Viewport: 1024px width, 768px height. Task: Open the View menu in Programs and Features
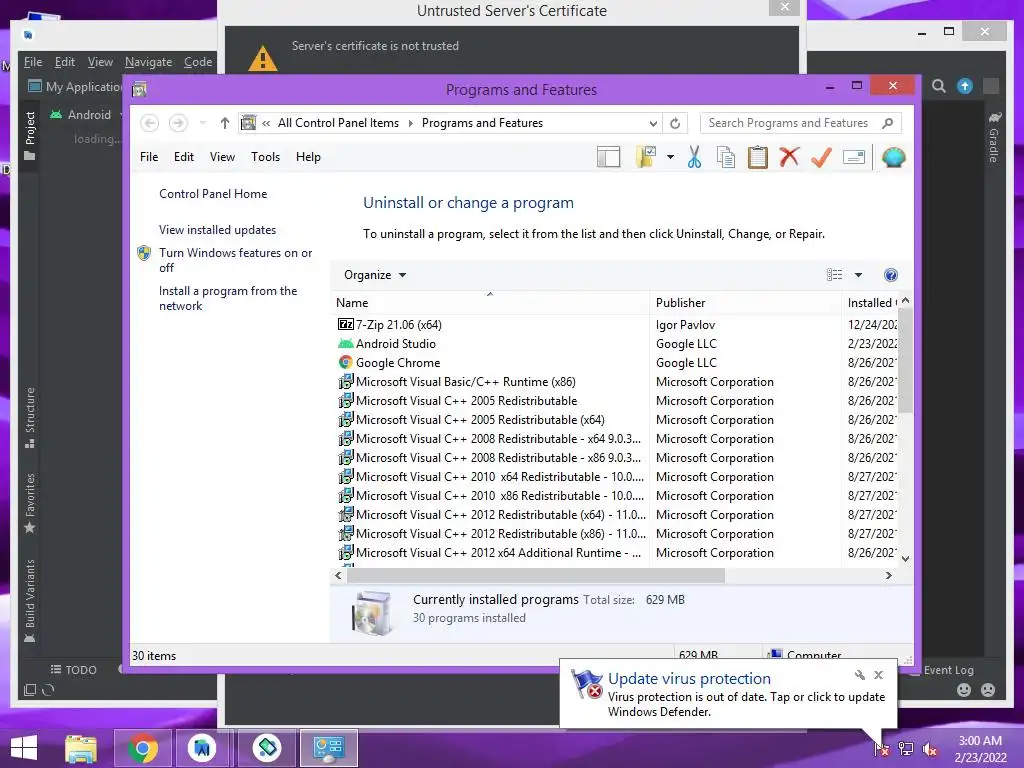pyautogui.click(x=222, y=157)
